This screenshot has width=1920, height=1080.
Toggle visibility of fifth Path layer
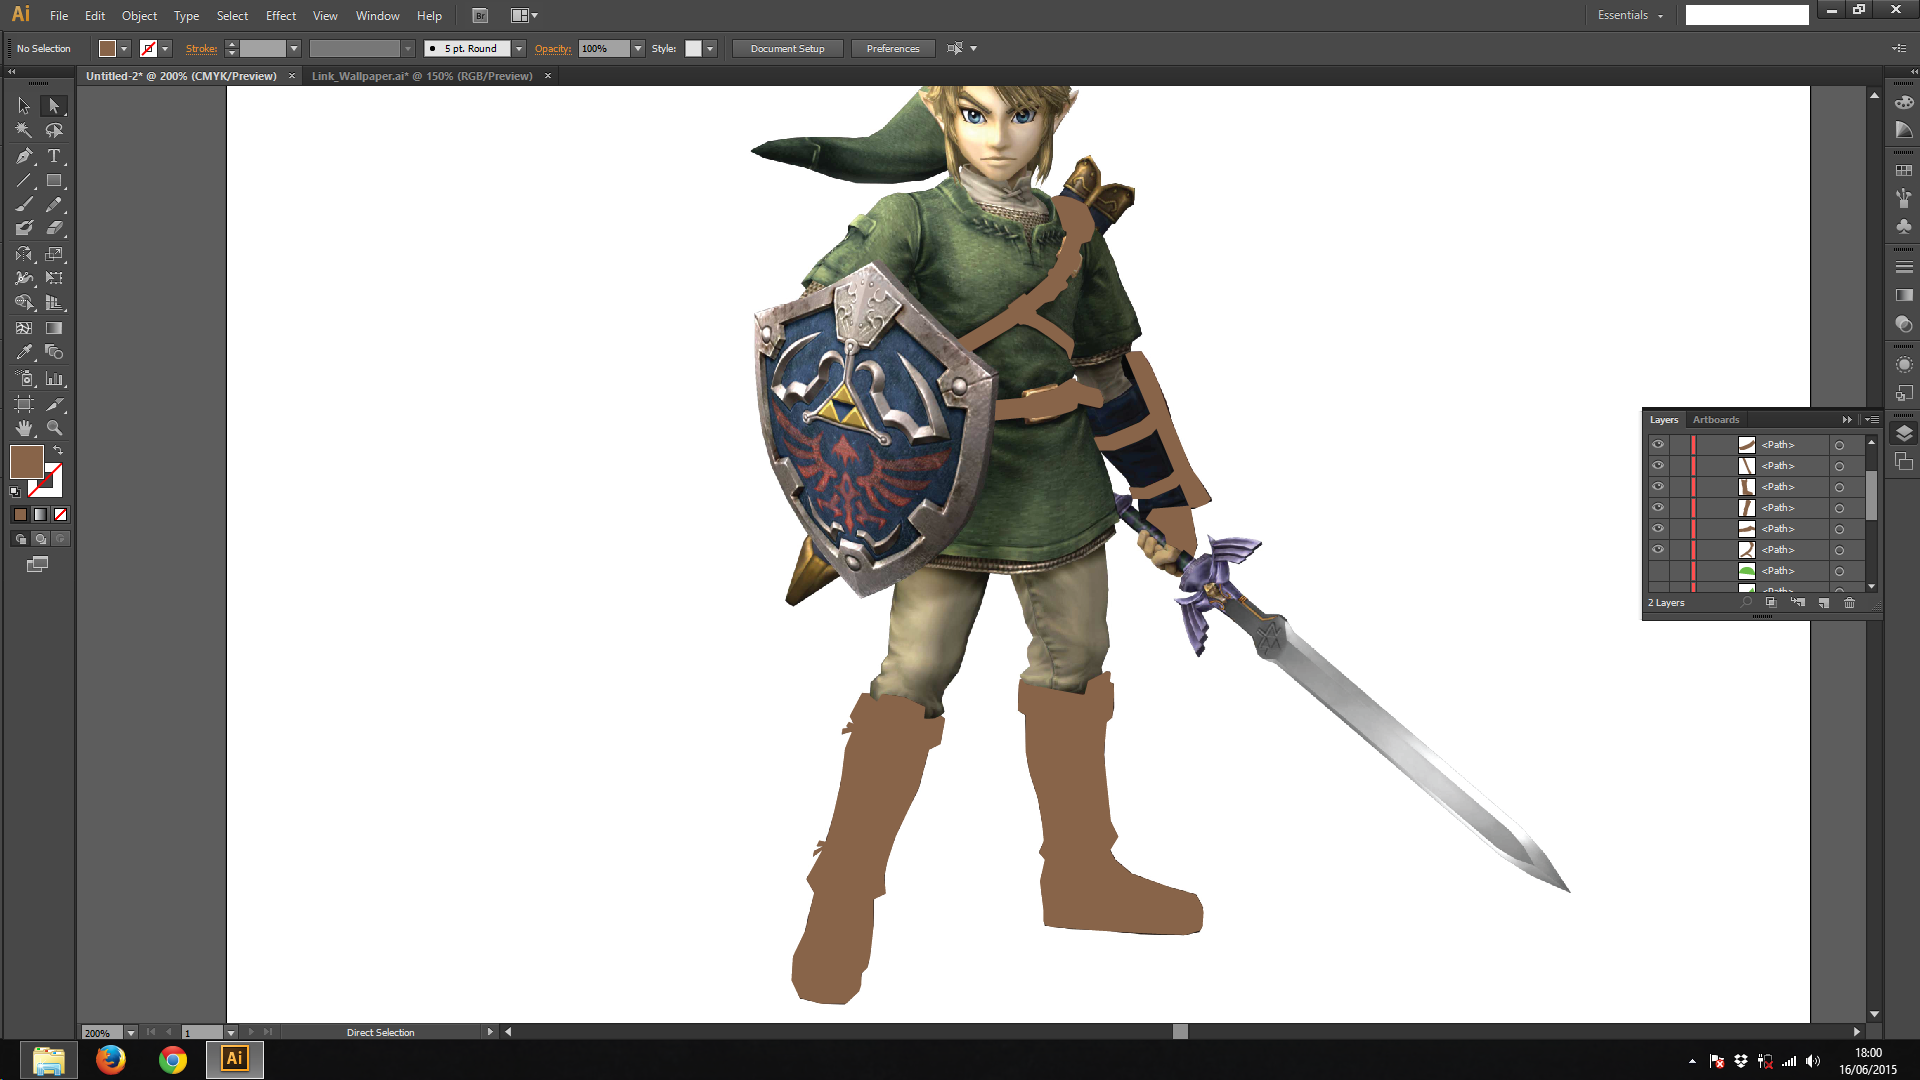tap(1658, 528)
